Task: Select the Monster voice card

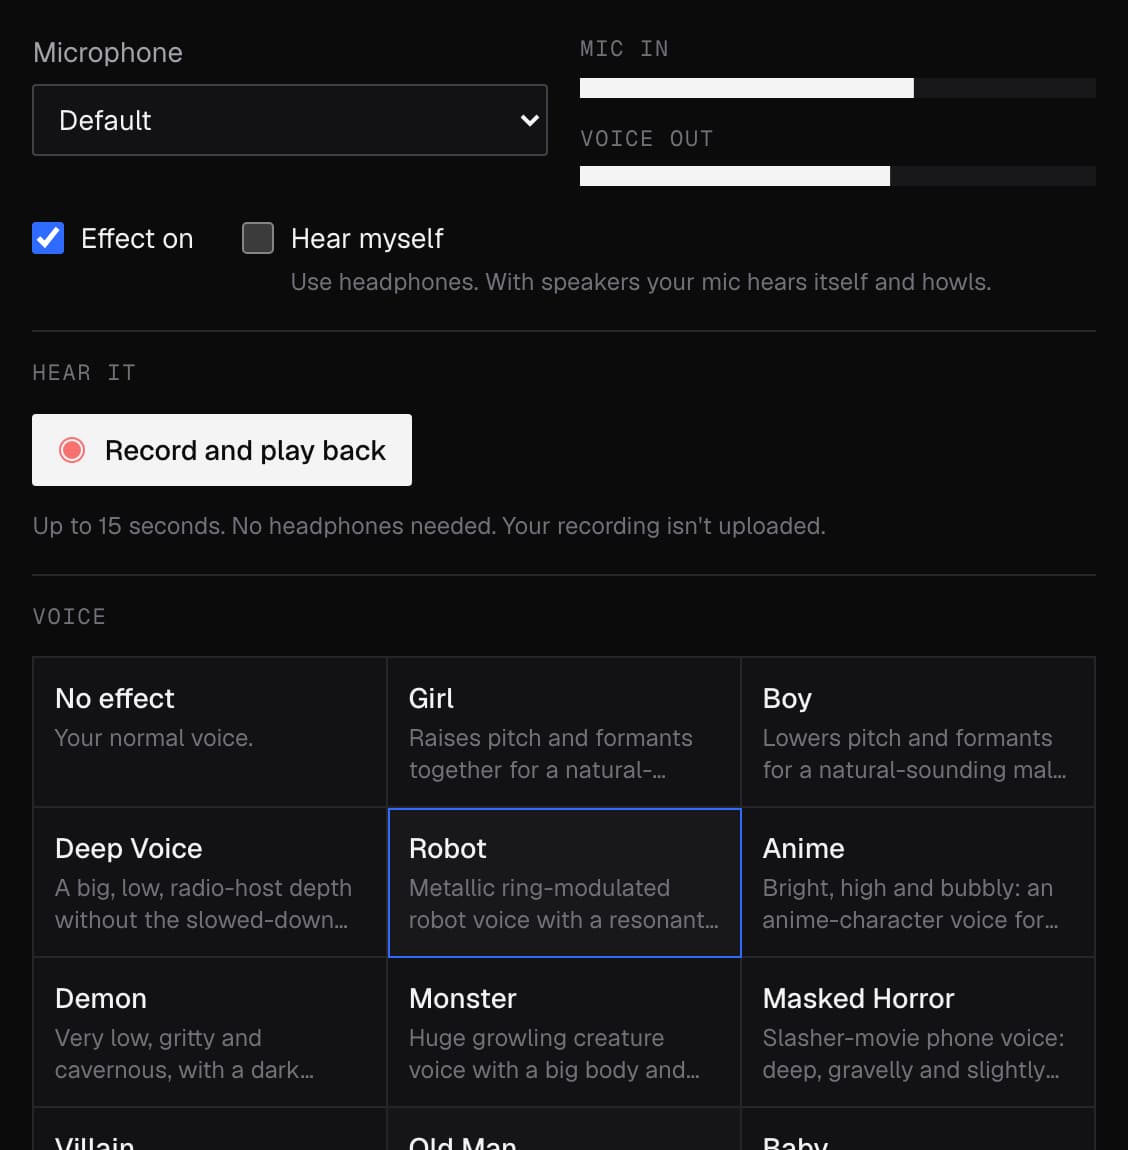Action: 564,1033
